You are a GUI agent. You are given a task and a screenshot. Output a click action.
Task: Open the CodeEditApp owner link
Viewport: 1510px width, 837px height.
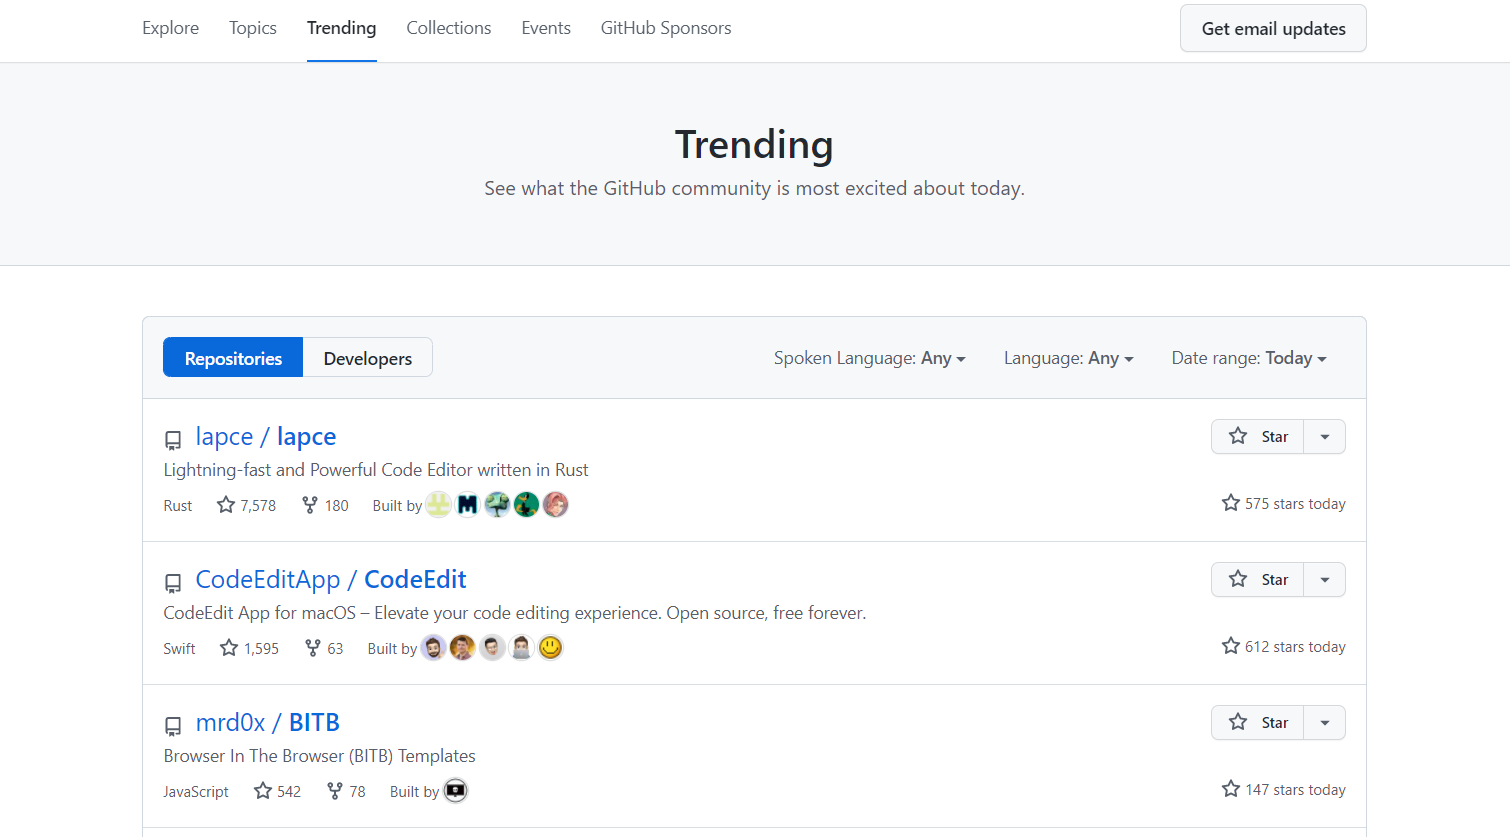(x=268, y=579)
